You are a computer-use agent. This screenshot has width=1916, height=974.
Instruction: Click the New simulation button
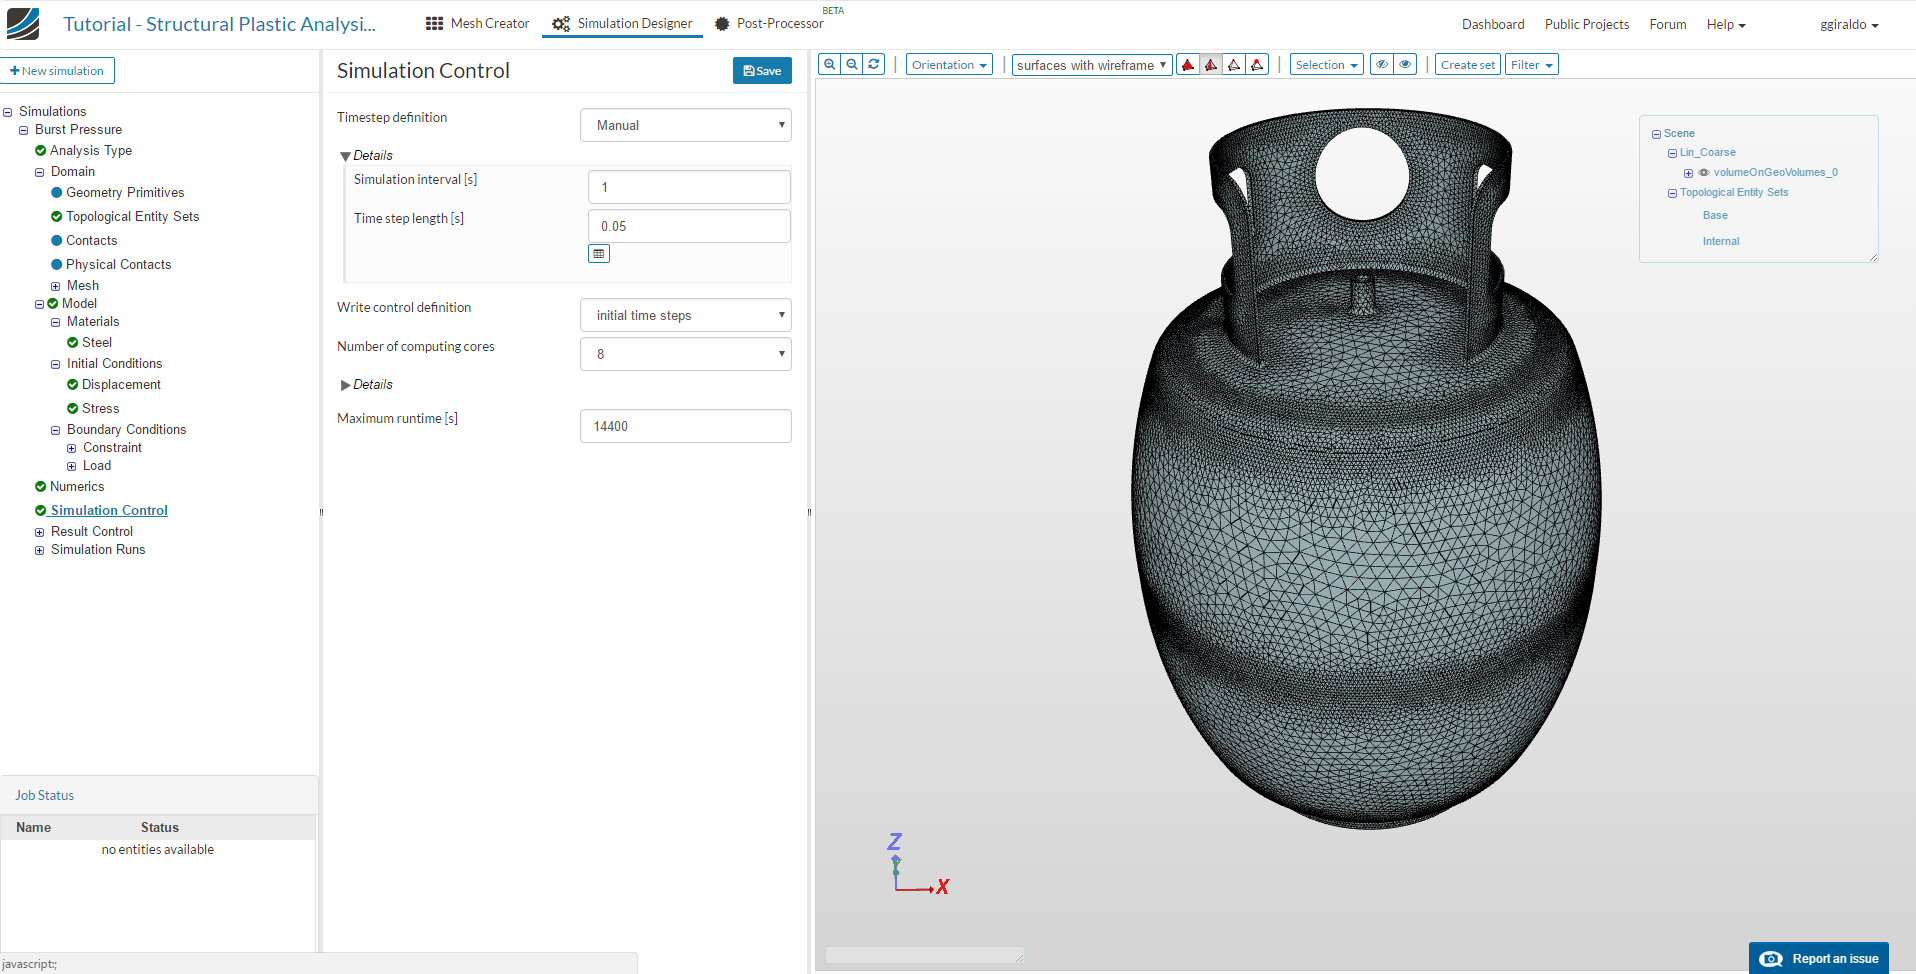(x=57, y=71)
